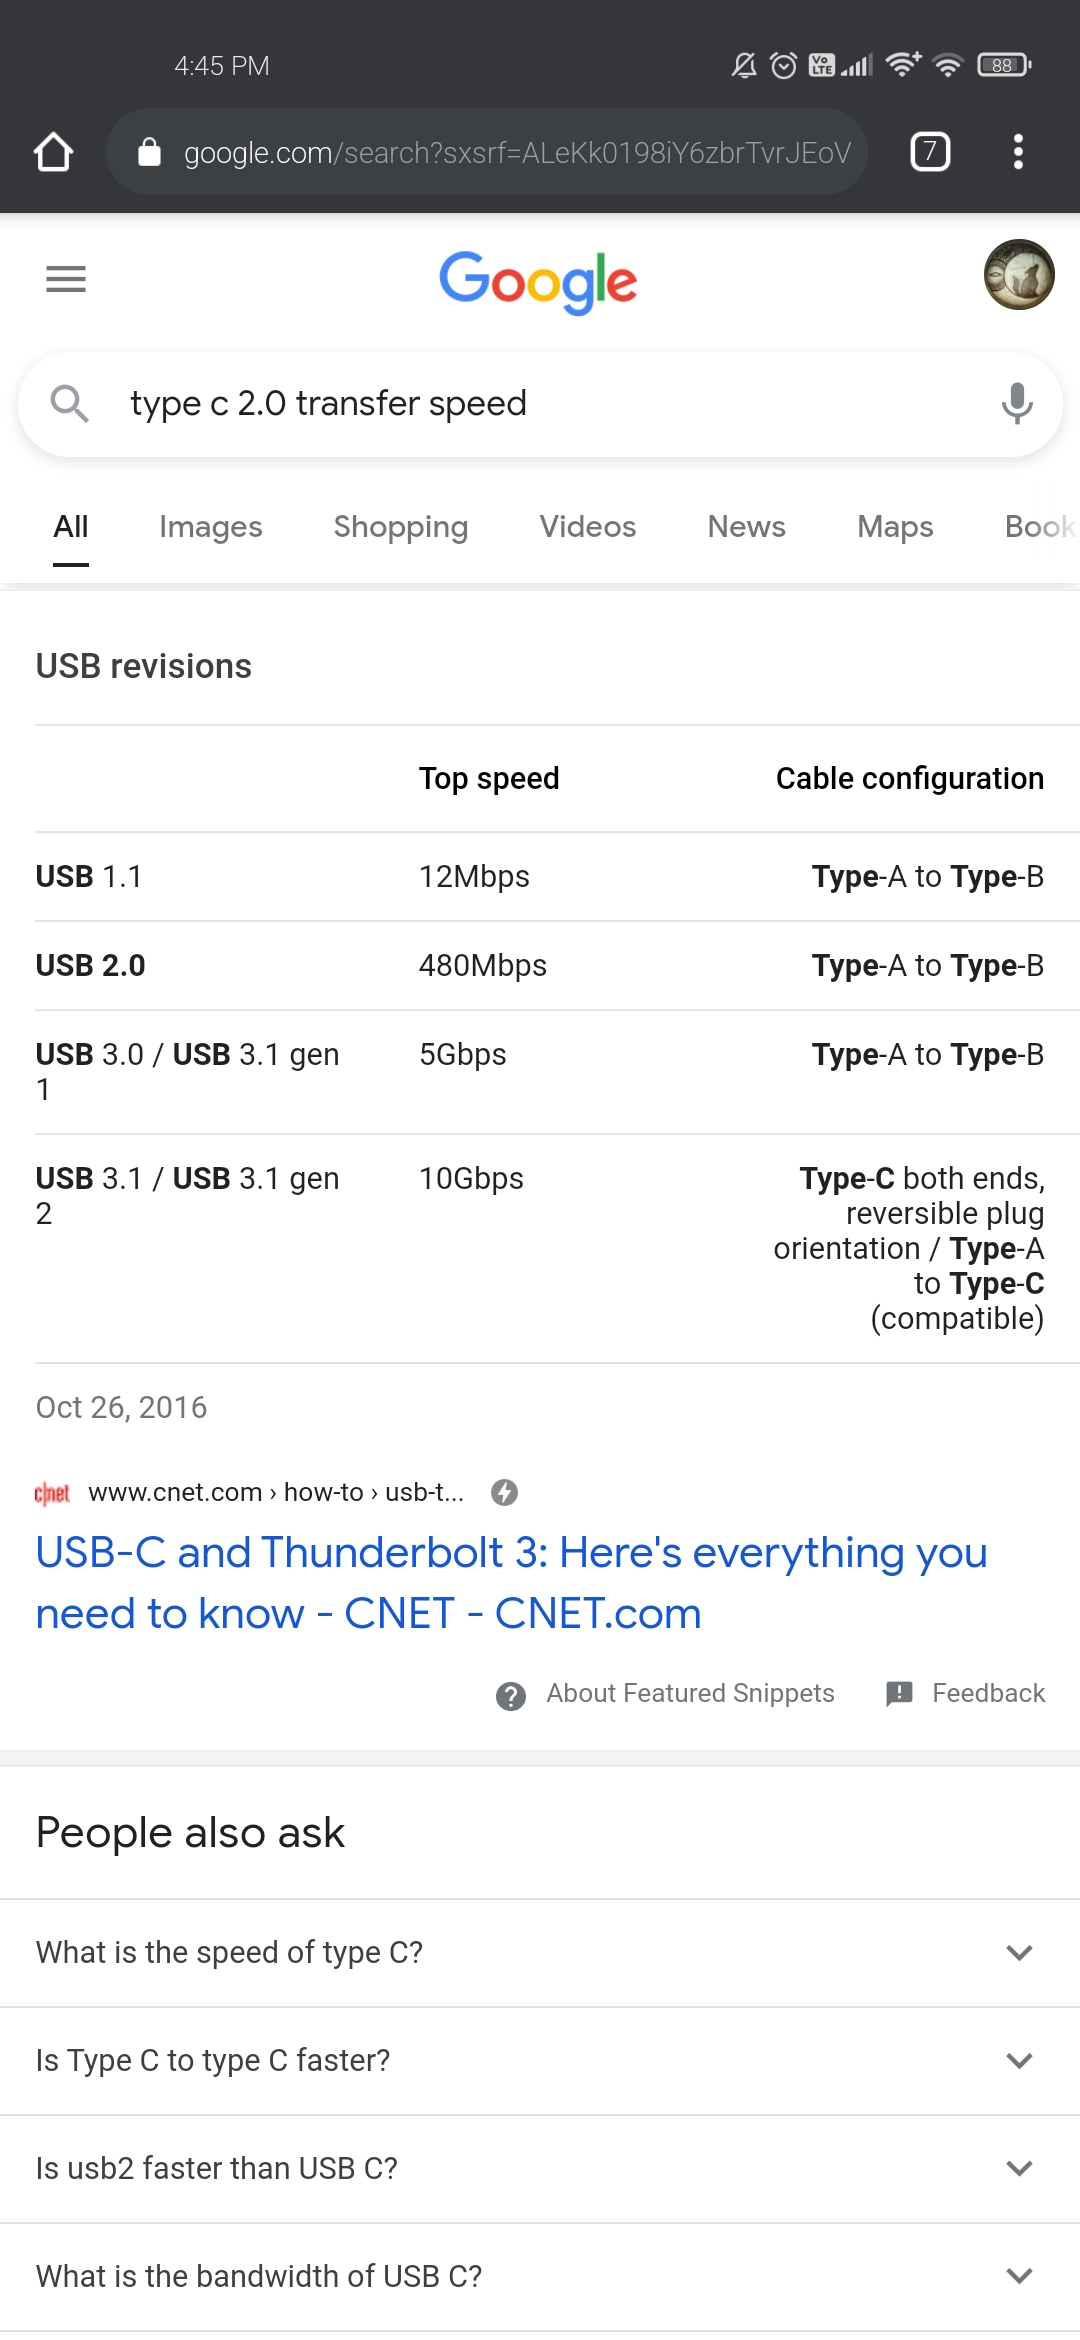Tap the search query text field
The width and height of the screenshot is (1080, 2340).
click(540, 404)
